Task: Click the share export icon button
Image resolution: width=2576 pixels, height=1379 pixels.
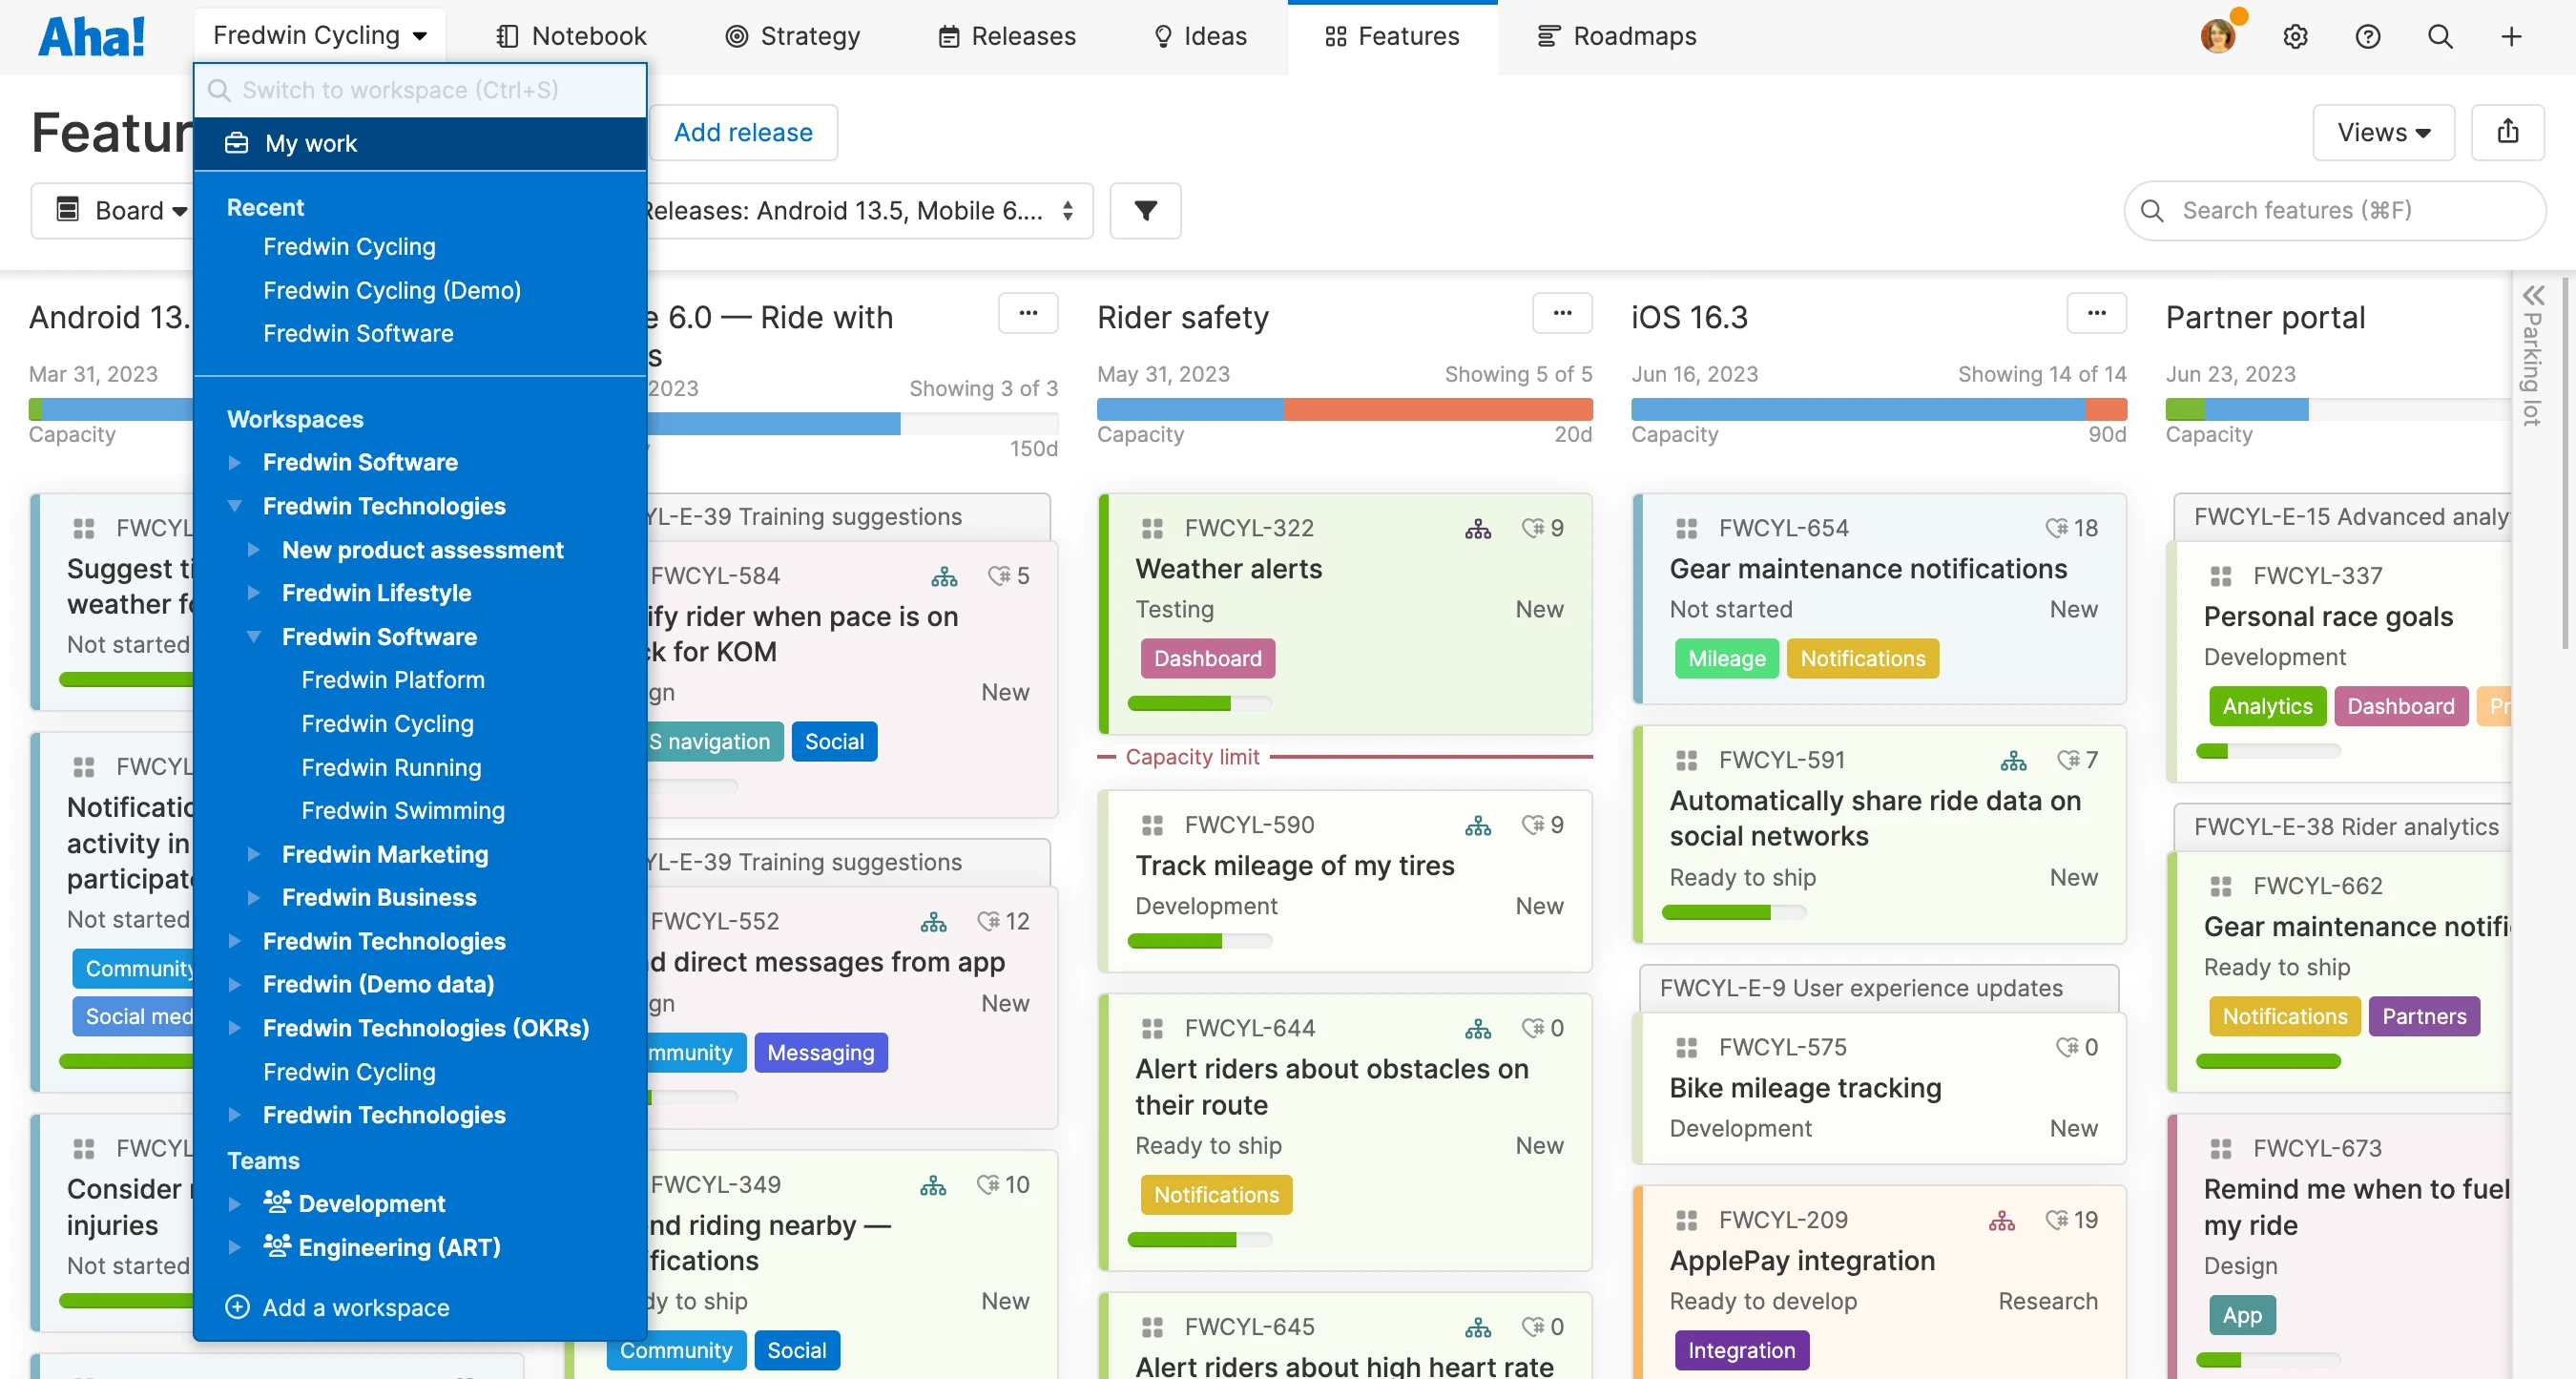Action: (2507, 132)
